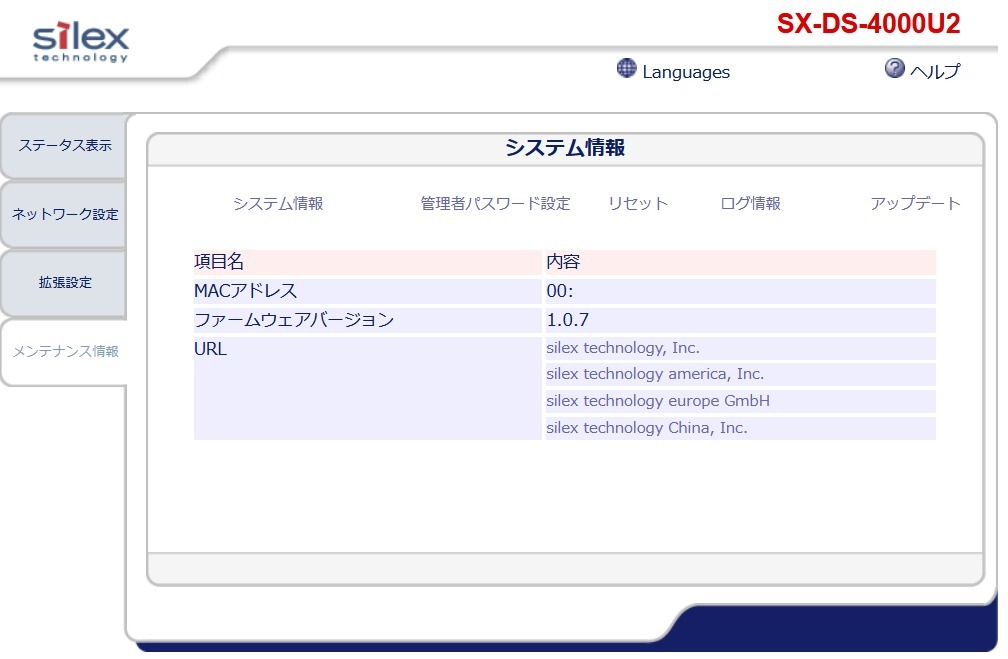The width and height of the screenshot is (1008, 659).
Task: Follow the silex technology america, Inc. link
Action: (655, 374)
